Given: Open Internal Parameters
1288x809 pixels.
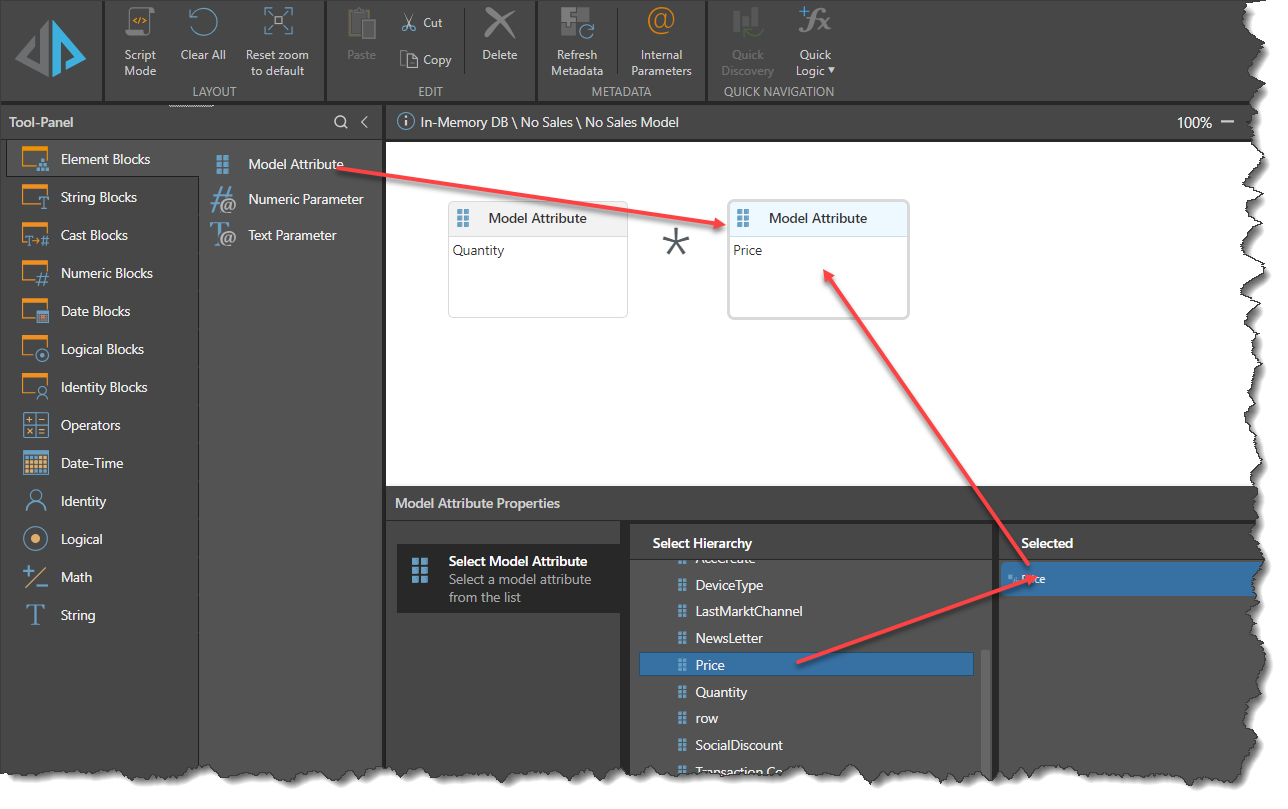Looking at the screenshot, I should [x=661, y=42].
